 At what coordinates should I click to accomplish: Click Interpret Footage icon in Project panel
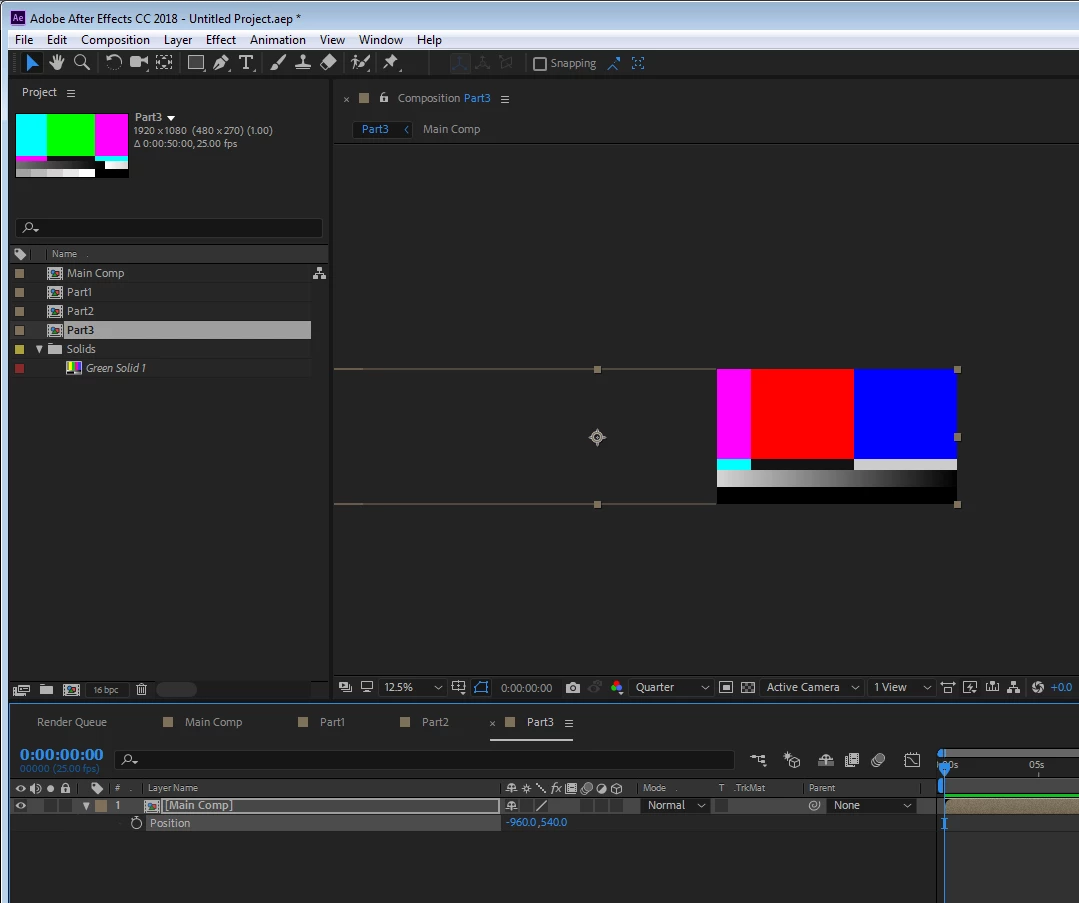[21, 690]
